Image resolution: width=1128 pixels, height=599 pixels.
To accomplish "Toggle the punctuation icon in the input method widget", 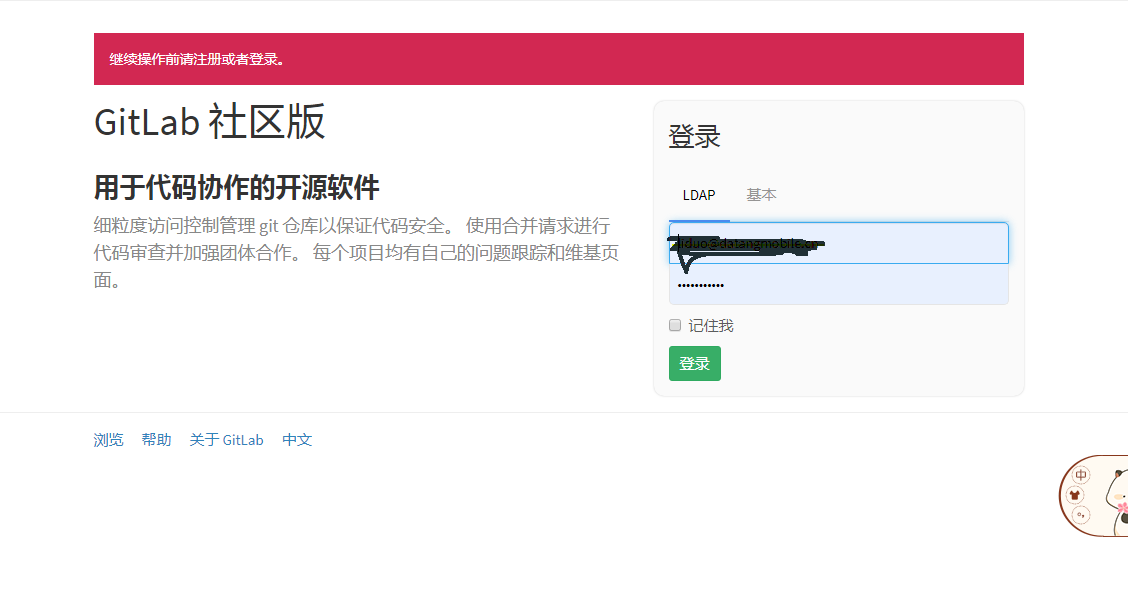I will (x=1081, y=516).
